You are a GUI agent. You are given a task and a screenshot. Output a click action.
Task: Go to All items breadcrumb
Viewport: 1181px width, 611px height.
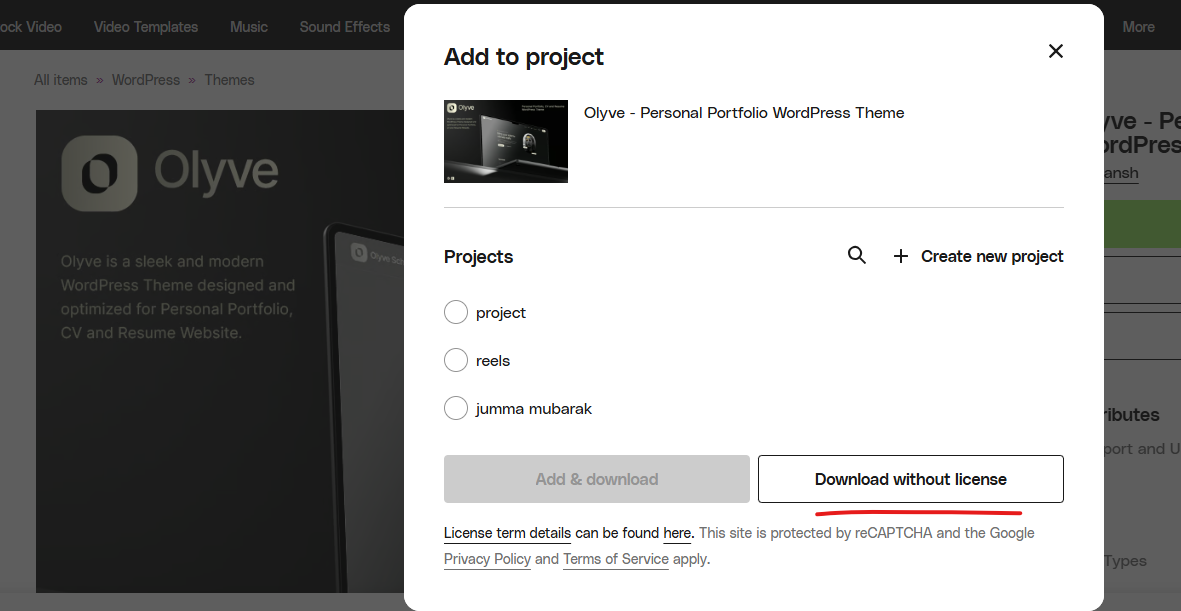point(61,80)
